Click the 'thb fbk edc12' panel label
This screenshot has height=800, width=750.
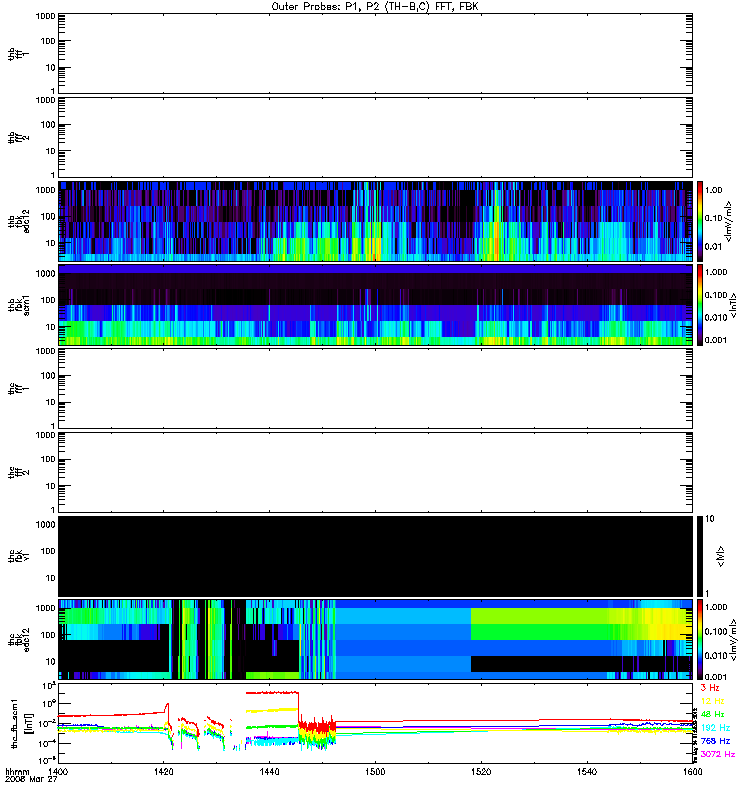pos(18,221)
